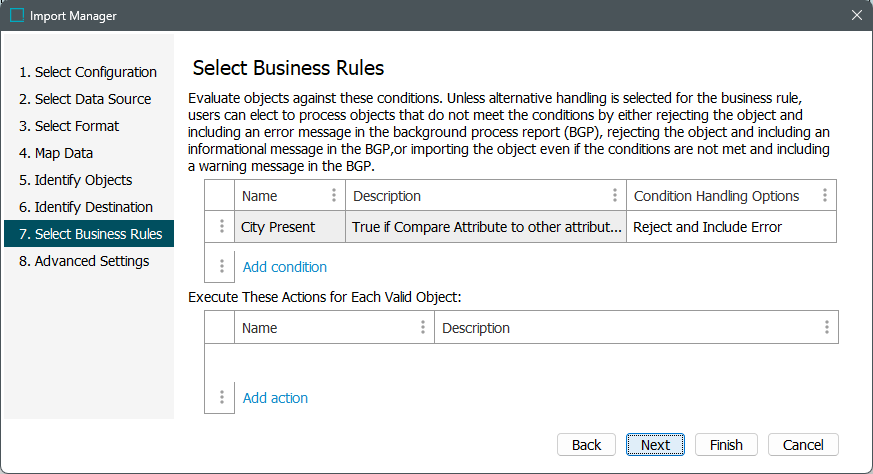Open the Description column menu in actions table

(x=827, y=328)
